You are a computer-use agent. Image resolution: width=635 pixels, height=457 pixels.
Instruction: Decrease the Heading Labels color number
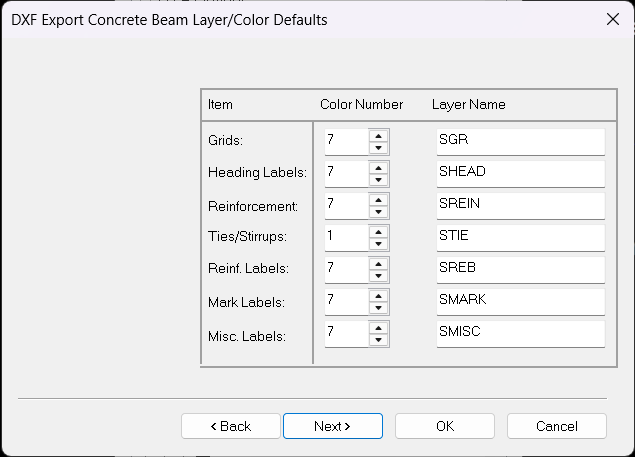coord(379,180)
